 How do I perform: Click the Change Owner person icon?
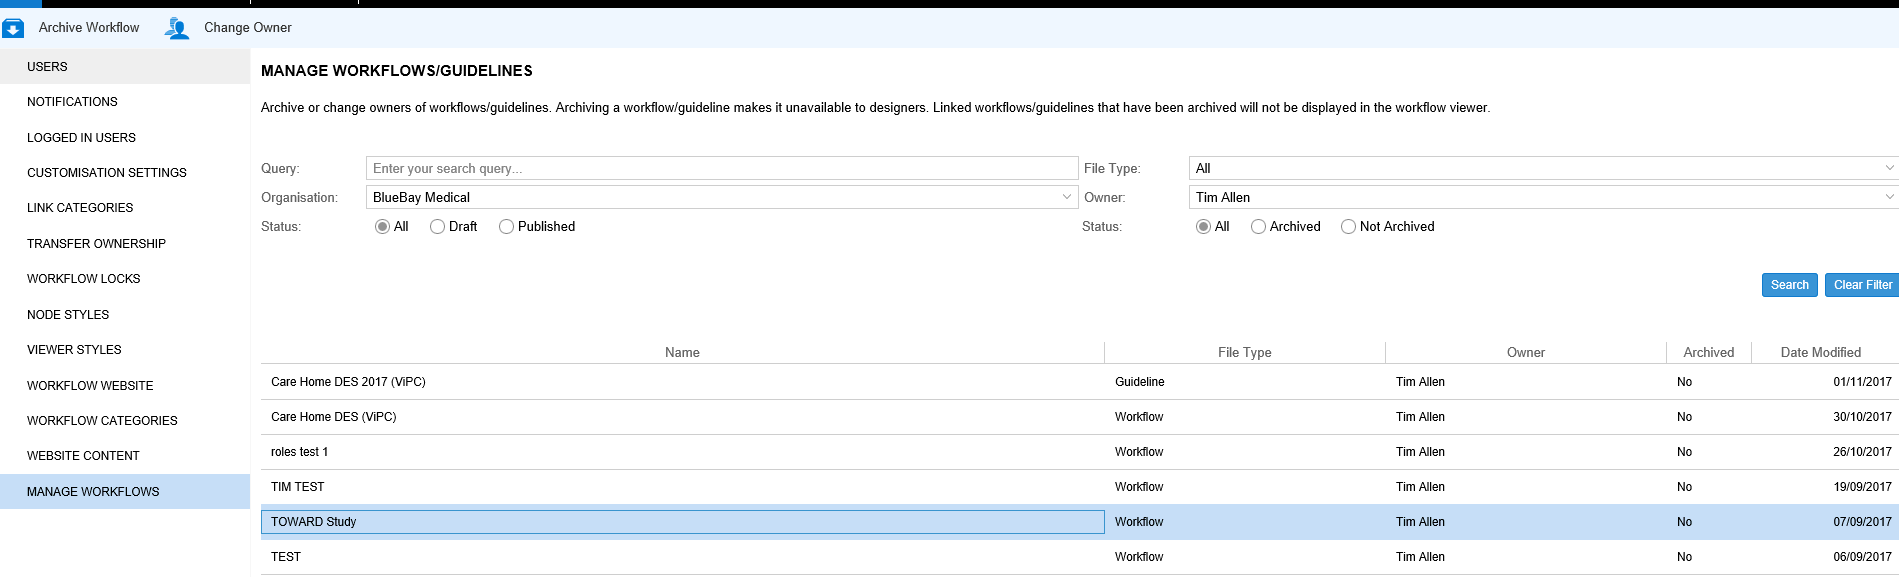pyautogui.click(x=177, y=28)
